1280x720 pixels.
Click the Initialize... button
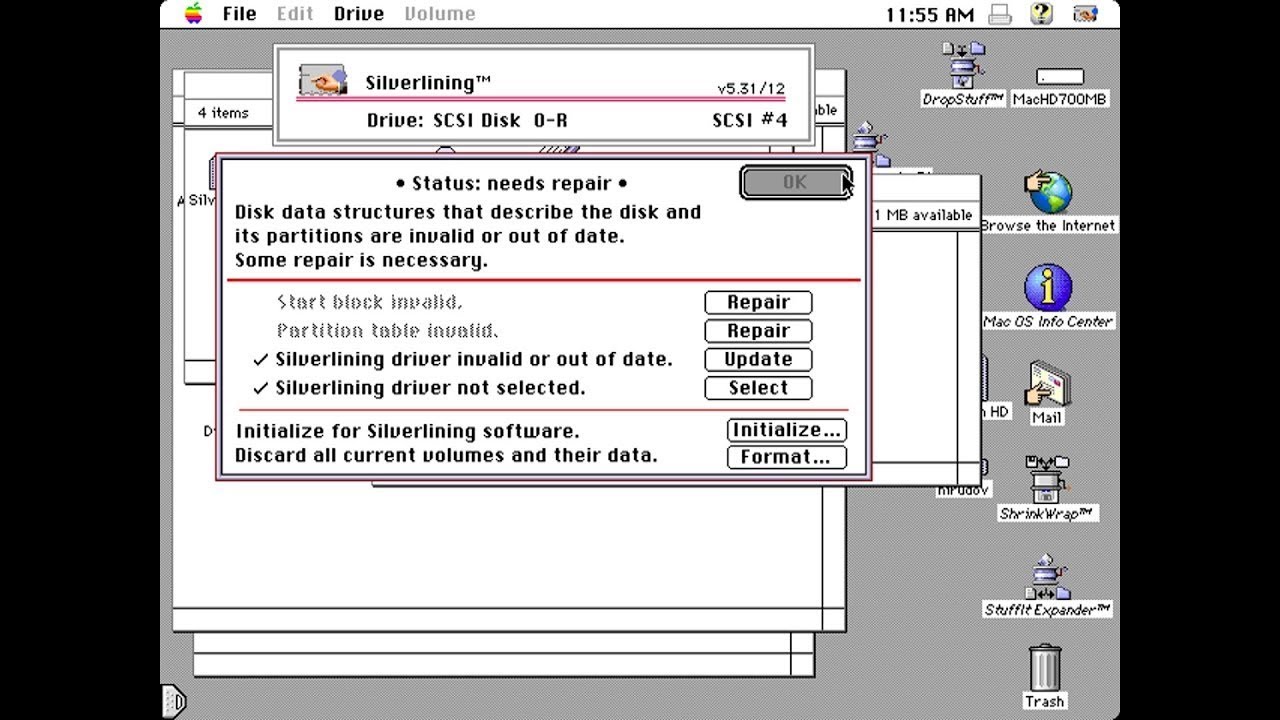[x=786, y=430]
